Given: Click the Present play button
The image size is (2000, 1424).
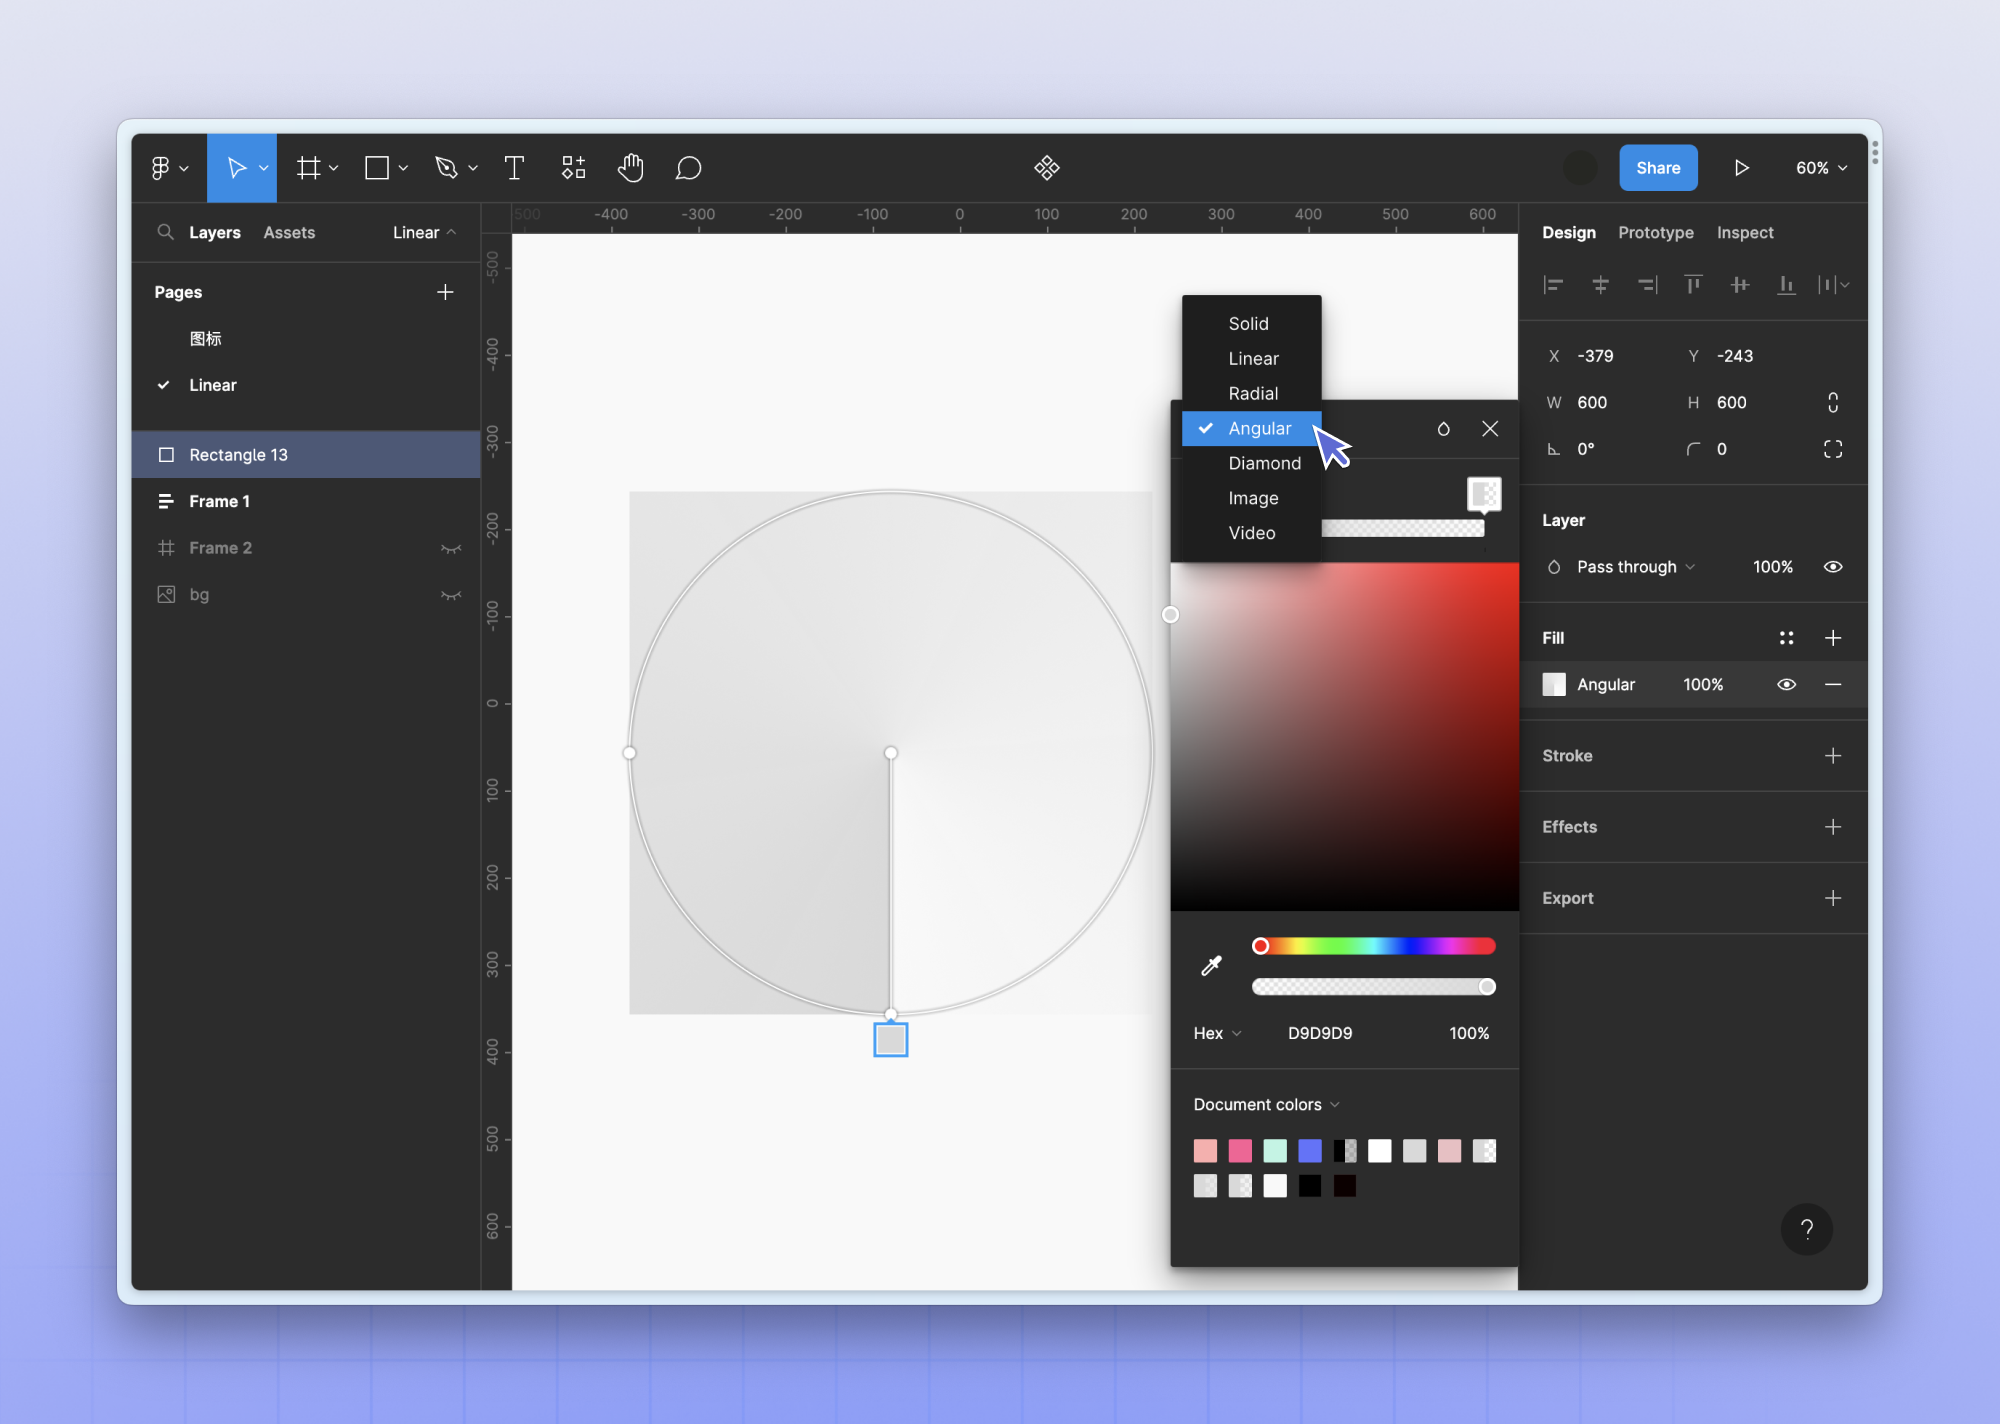Looking at the screenshot, I should 1741,168.
